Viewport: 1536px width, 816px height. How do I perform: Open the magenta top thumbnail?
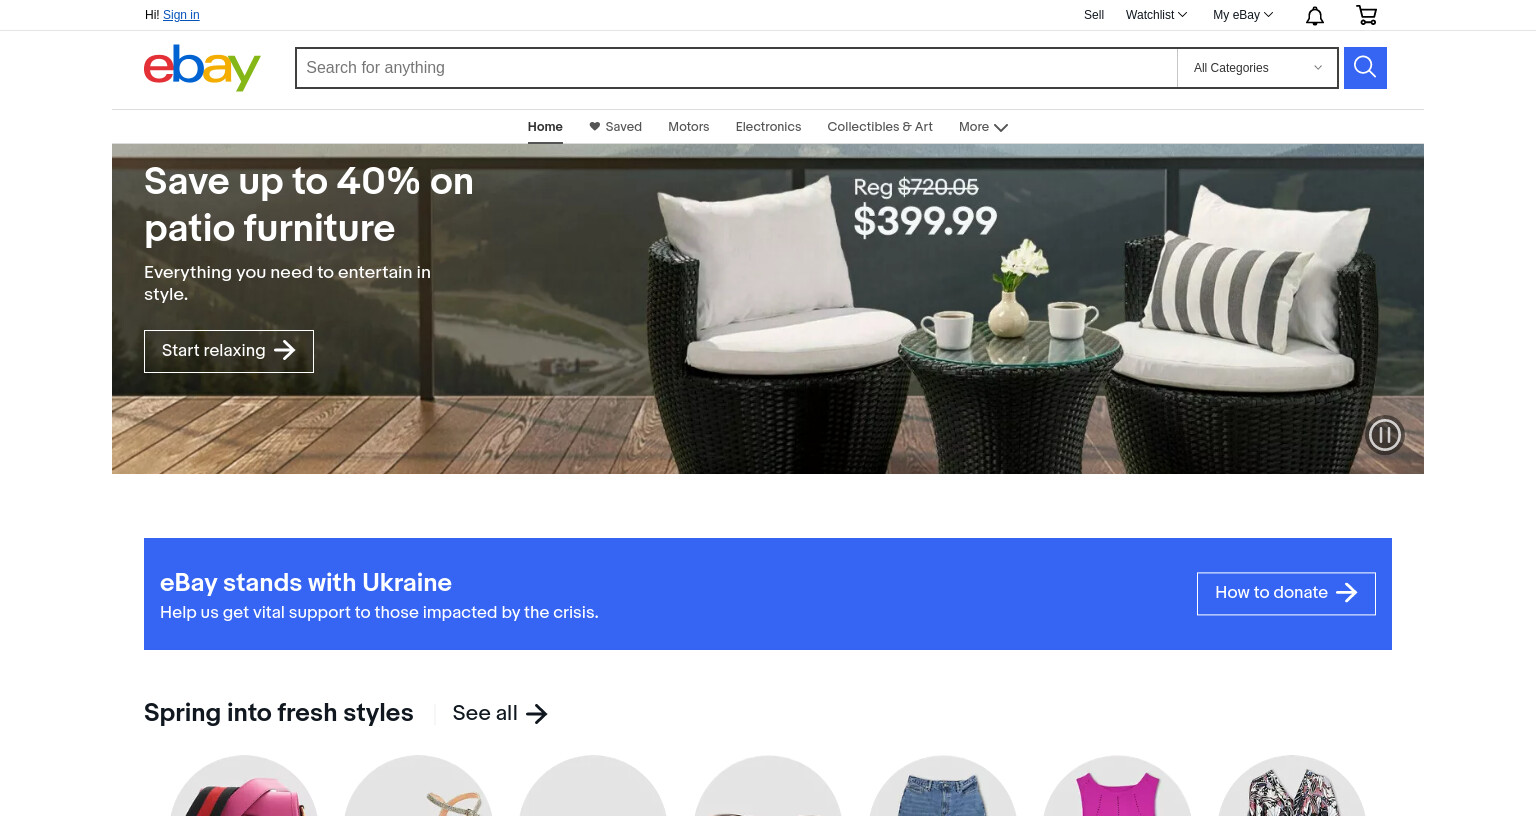[1117, 788]
